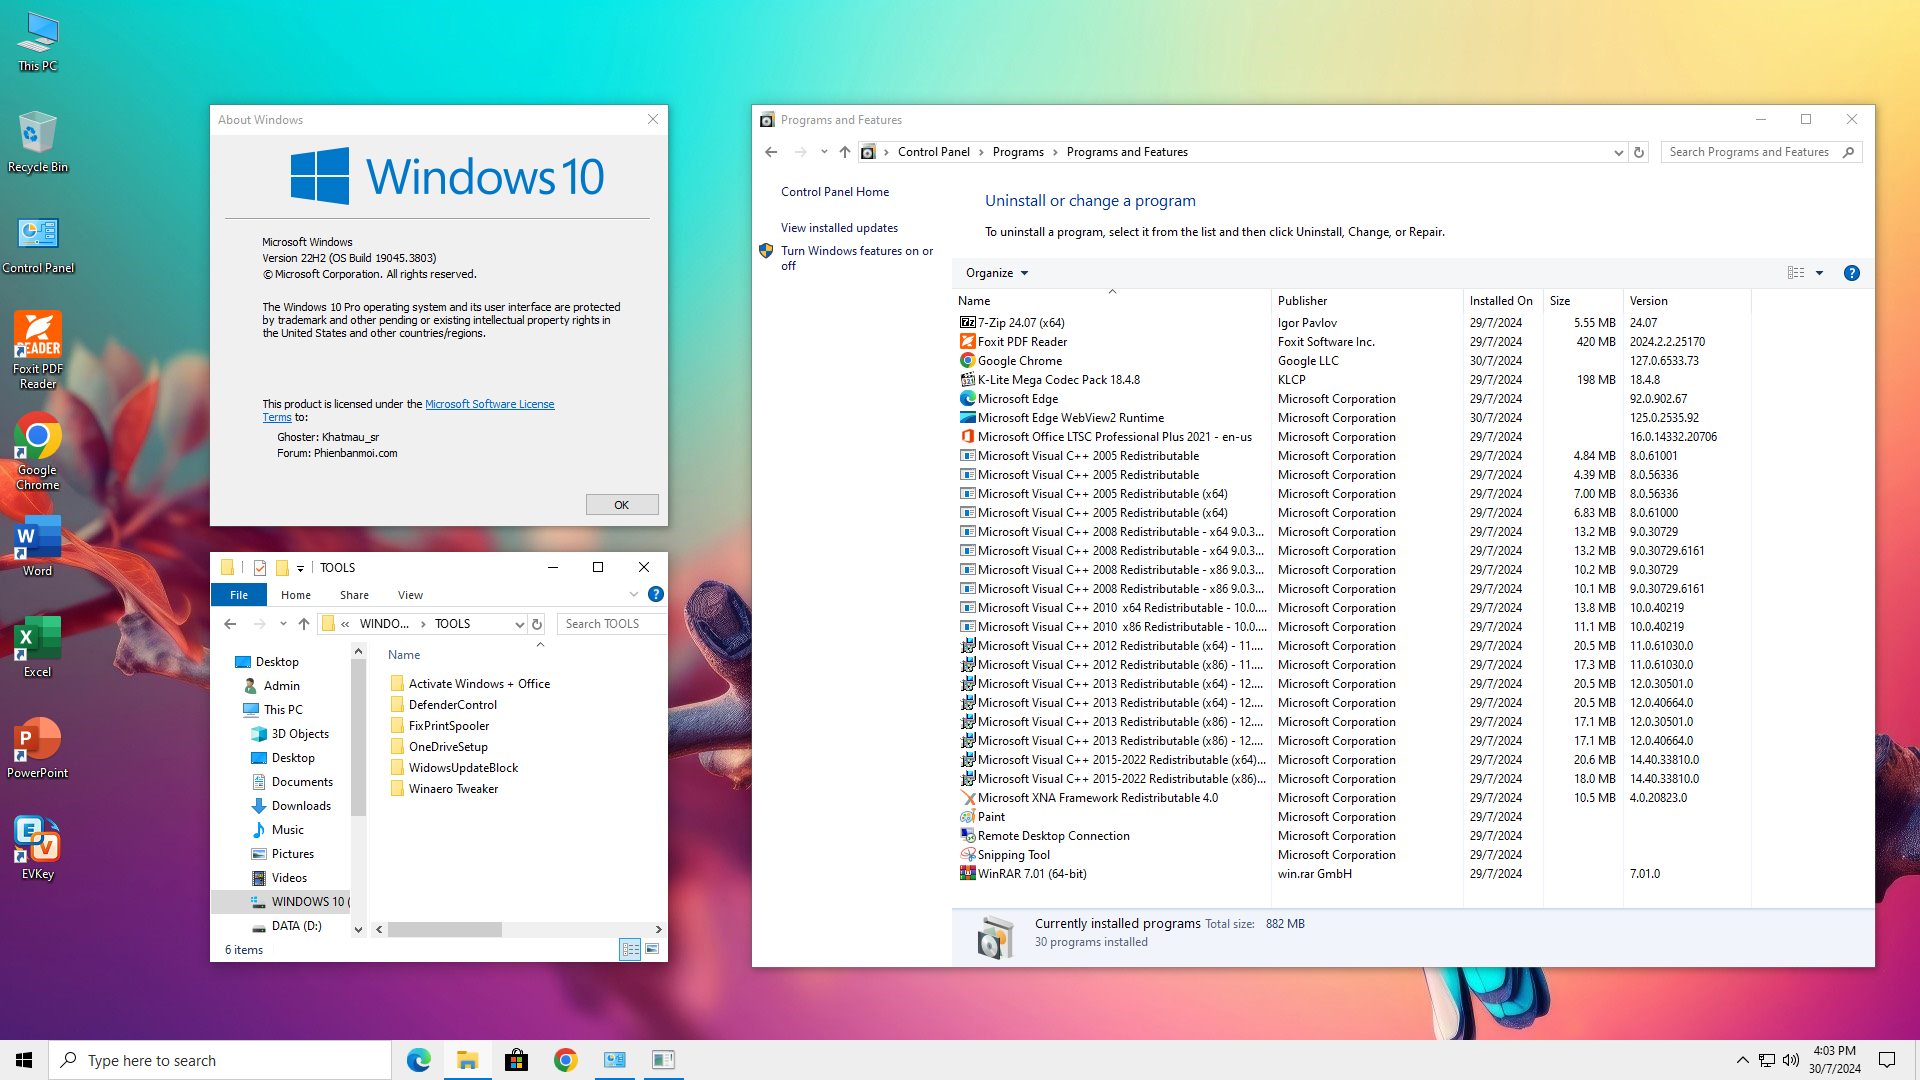Click the Microsoft Store taskbar icon

coord(516,1060)
